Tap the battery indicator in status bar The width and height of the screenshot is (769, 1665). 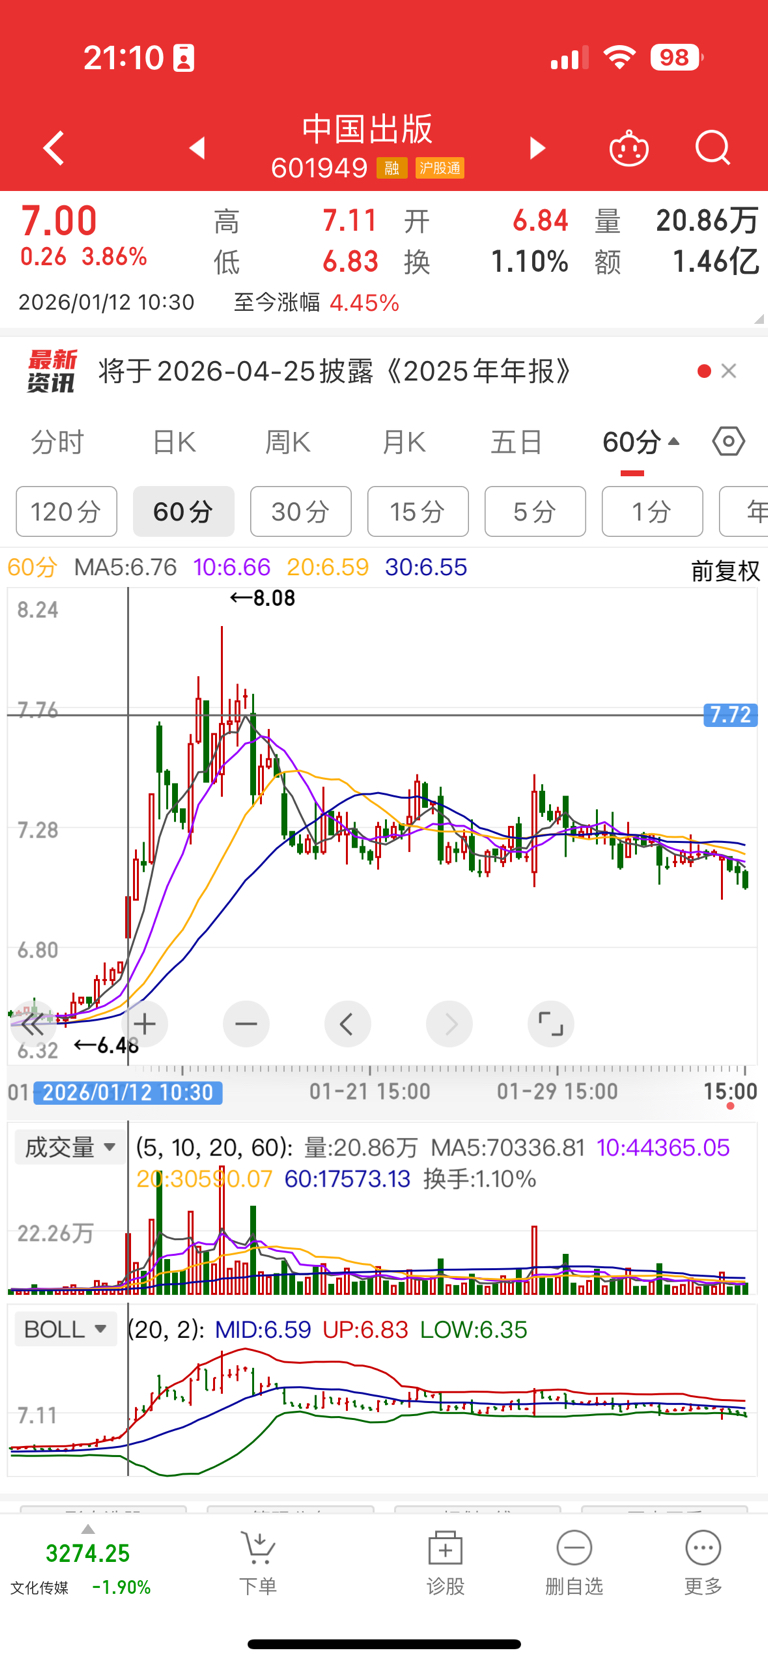(x=677, y=58)
